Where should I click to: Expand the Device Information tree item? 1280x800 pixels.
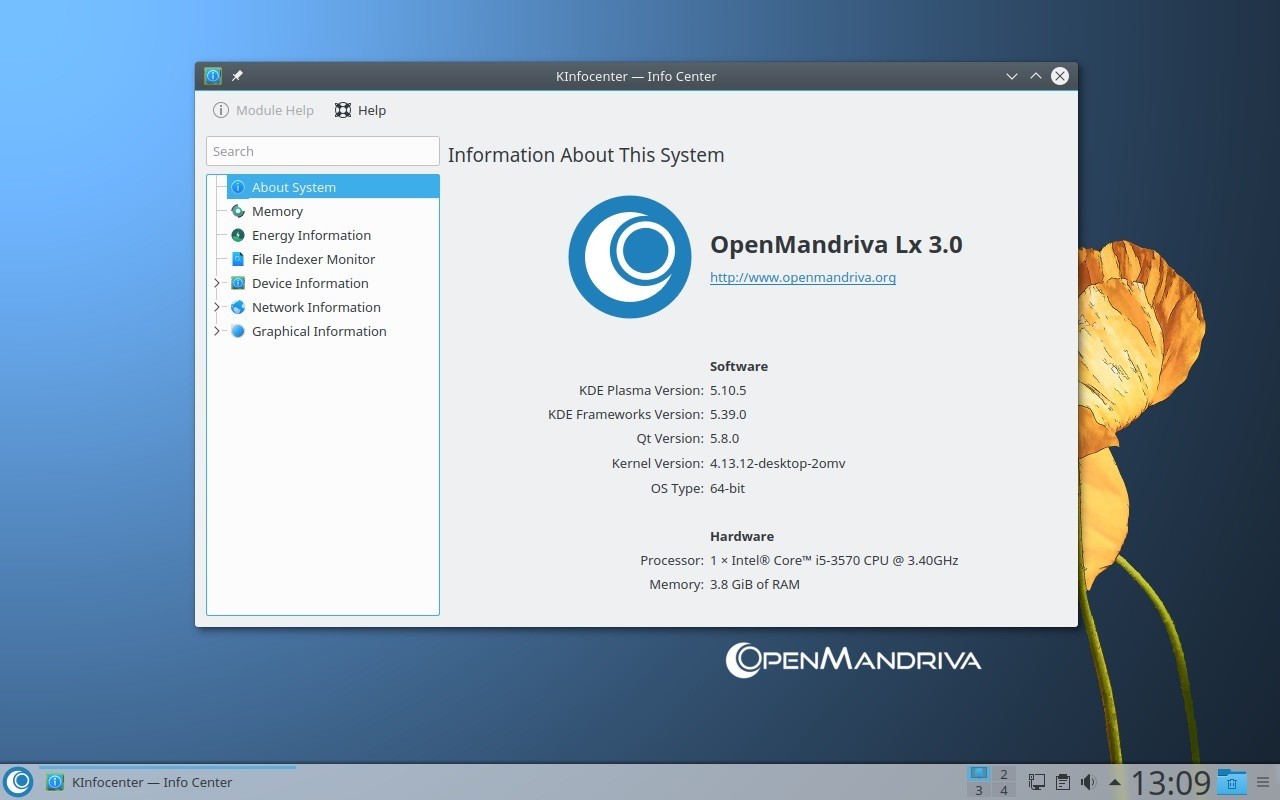[x=217, y=283]
